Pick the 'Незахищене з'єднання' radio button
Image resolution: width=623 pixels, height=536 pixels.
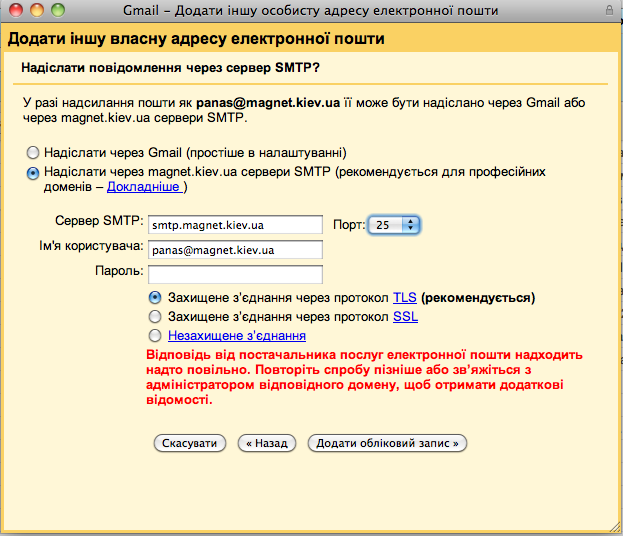tap(155, 336)
